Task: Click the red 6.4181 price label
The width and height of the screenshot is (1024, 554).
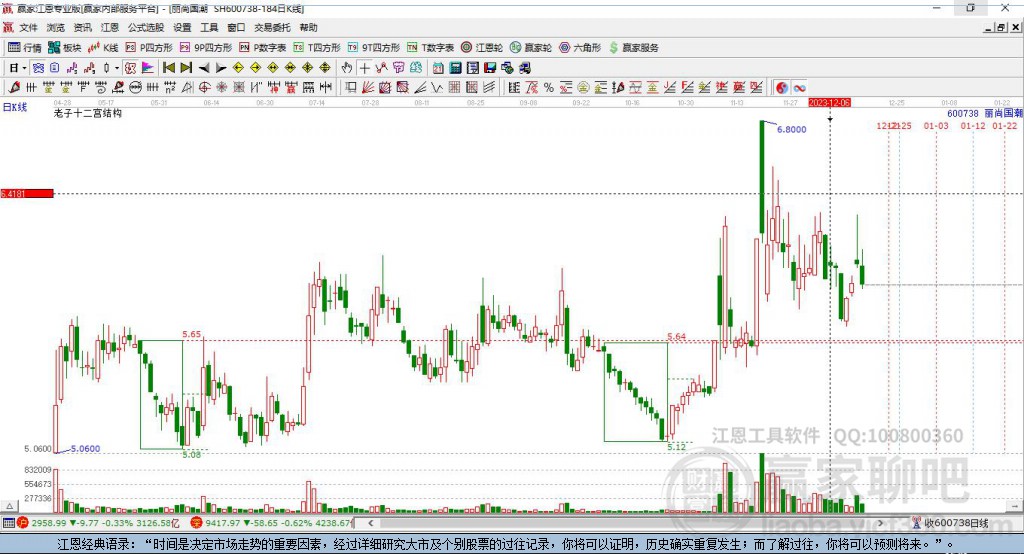Action: pos(27,193)
